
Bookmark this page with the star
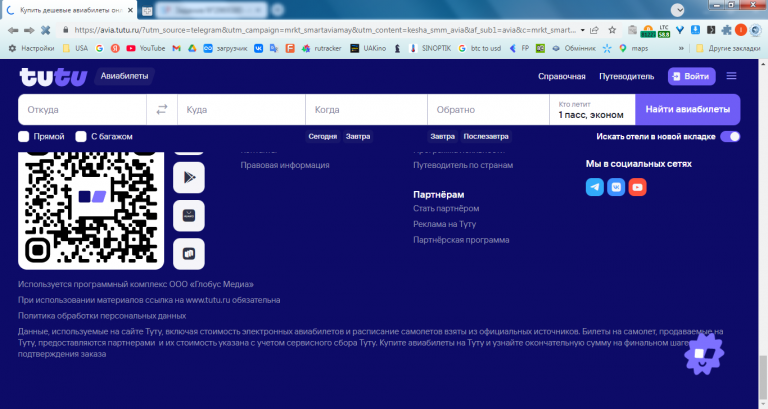(x=612, y=30)
